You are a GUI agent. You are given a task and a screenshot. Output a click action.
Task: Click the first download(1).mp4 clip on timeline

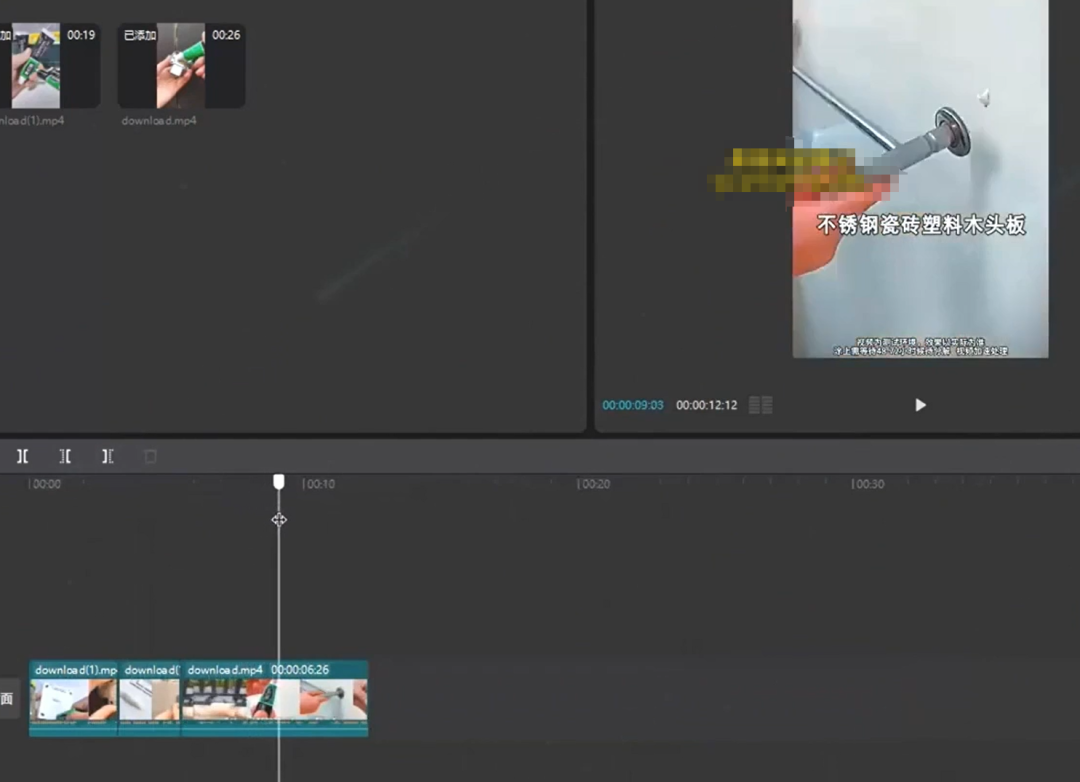[73, 699]
